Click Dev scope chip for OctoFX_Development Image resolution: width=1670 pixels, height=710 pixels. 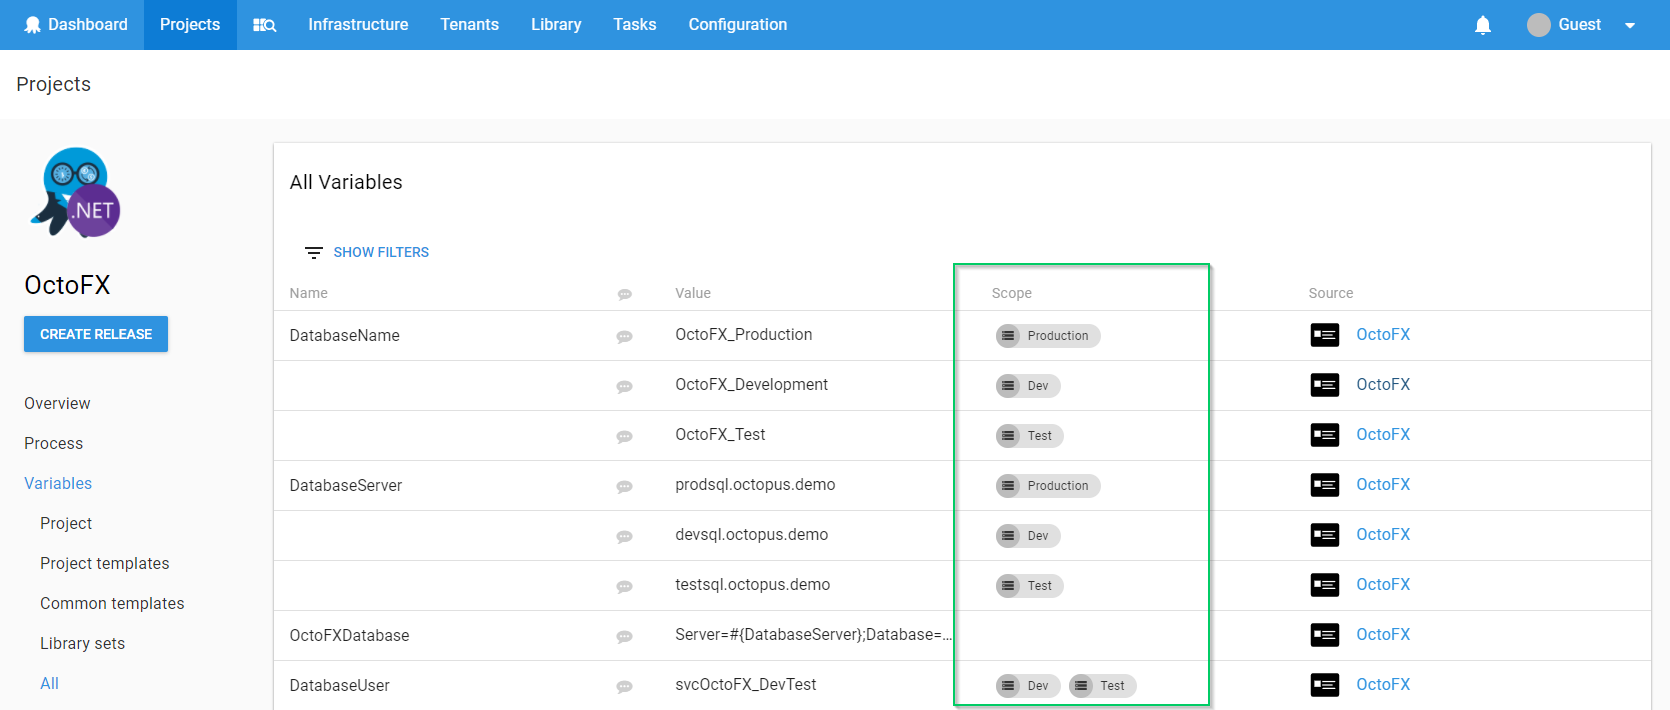pyautogui.click(x=1028, y=386)
